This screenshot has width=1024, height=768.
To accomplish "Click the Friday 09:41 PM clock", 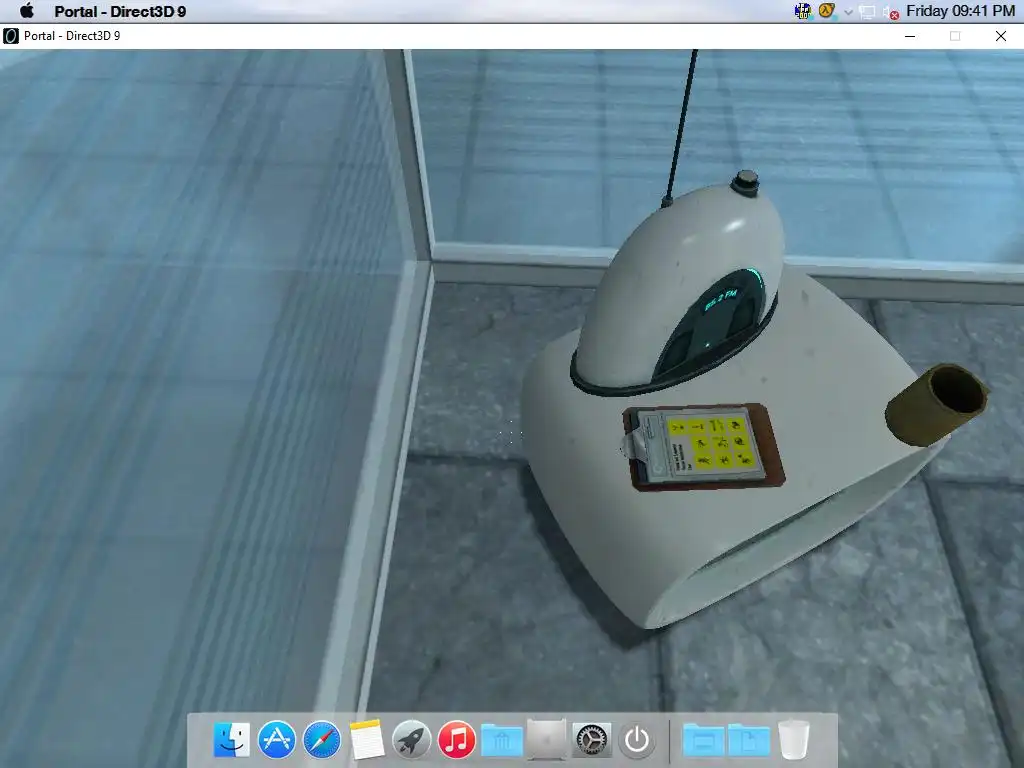I will point(961,11).
